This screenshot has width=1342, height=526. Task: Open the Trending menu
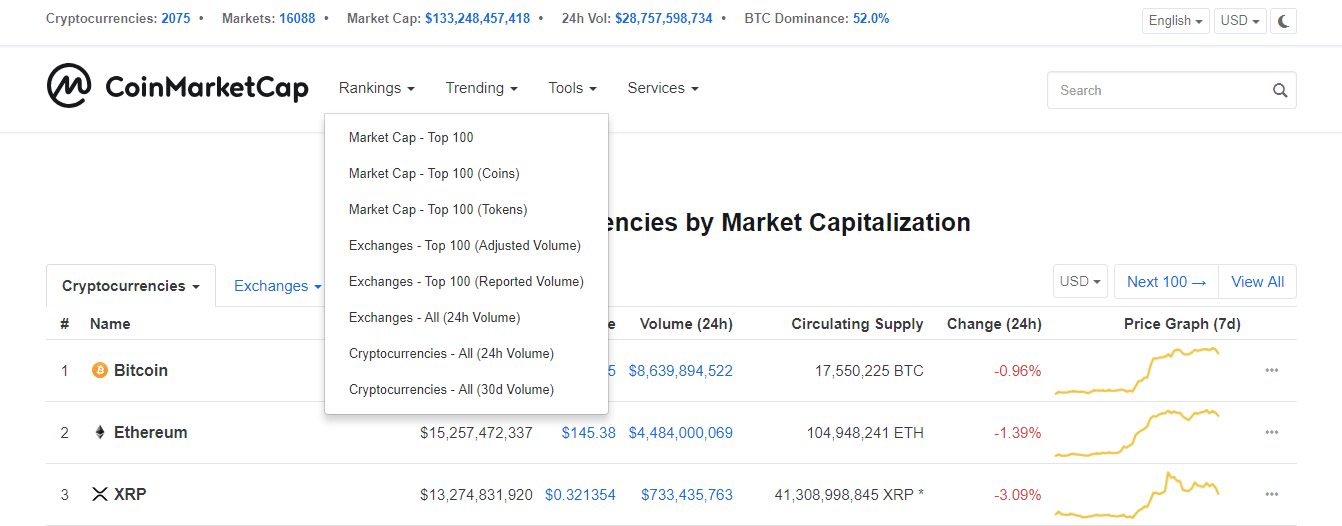[481, 88]
